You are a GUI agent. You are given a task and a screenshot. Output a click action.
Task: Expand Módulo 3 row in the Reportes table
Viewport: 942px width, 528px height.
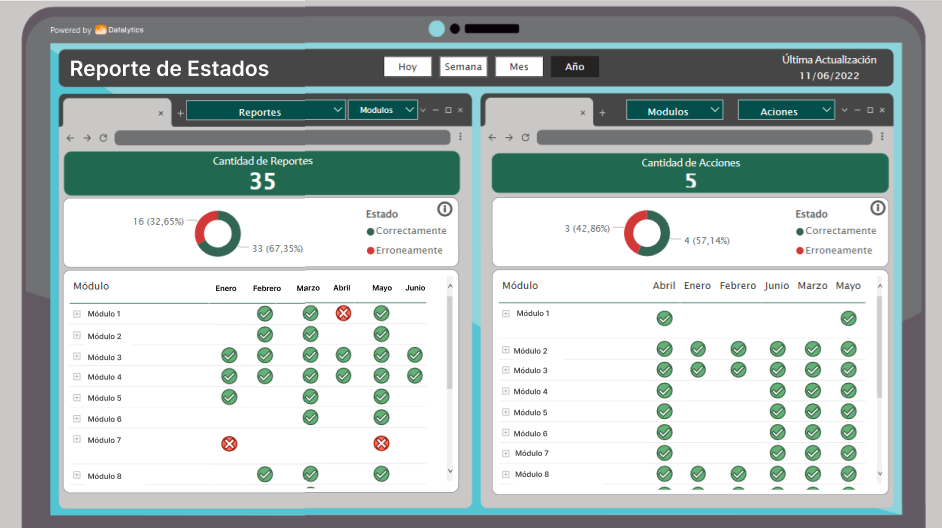point(77,356)
